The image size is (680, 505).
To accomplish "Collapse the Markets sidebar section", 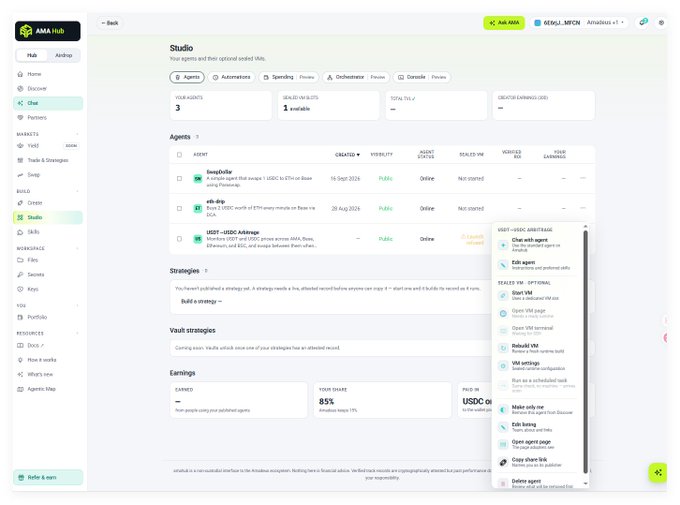I will coord(77,134).
